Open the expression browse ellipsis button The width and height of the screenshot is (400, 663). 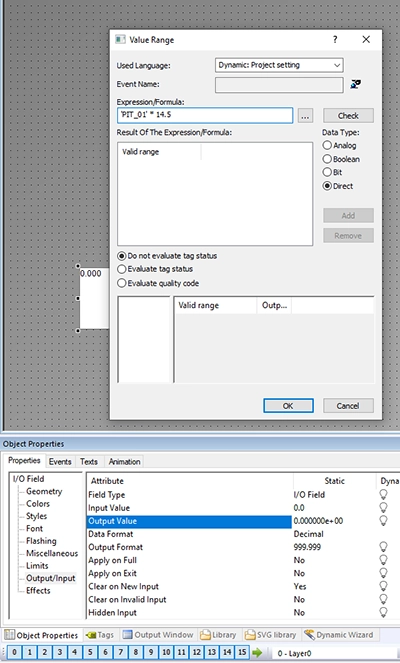(x=305, y=115)
